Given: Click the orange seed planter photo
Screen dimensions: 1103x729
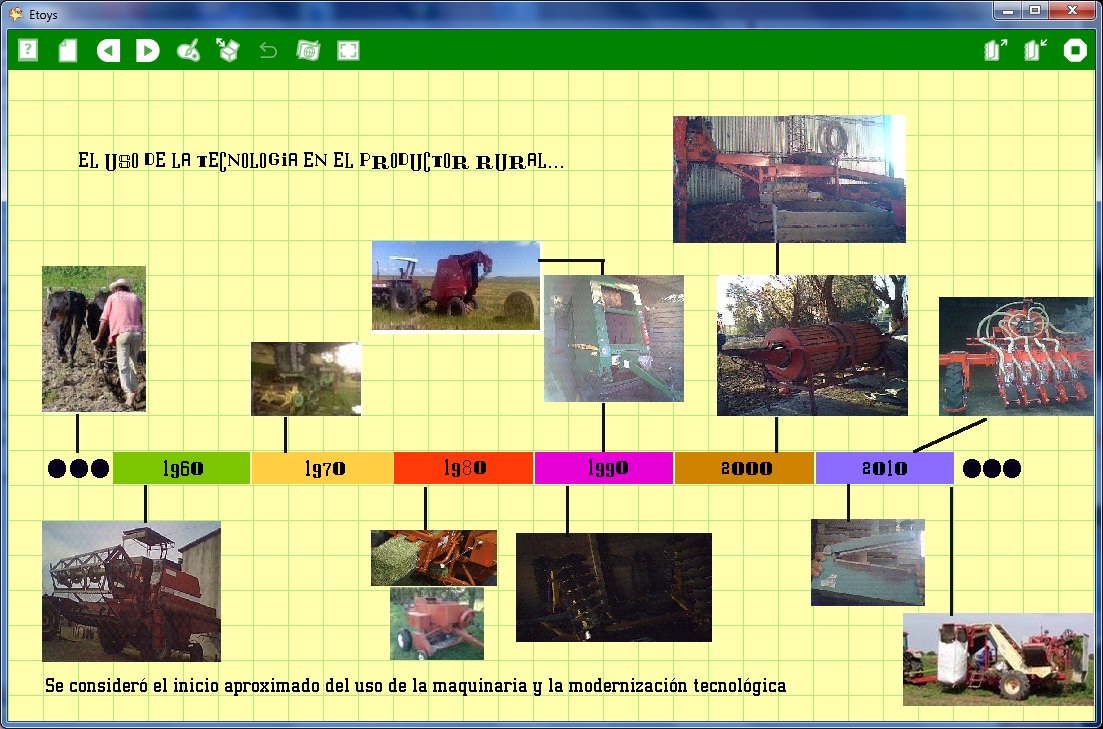Looking at the screenshot, I should [x=1016, y=356].
